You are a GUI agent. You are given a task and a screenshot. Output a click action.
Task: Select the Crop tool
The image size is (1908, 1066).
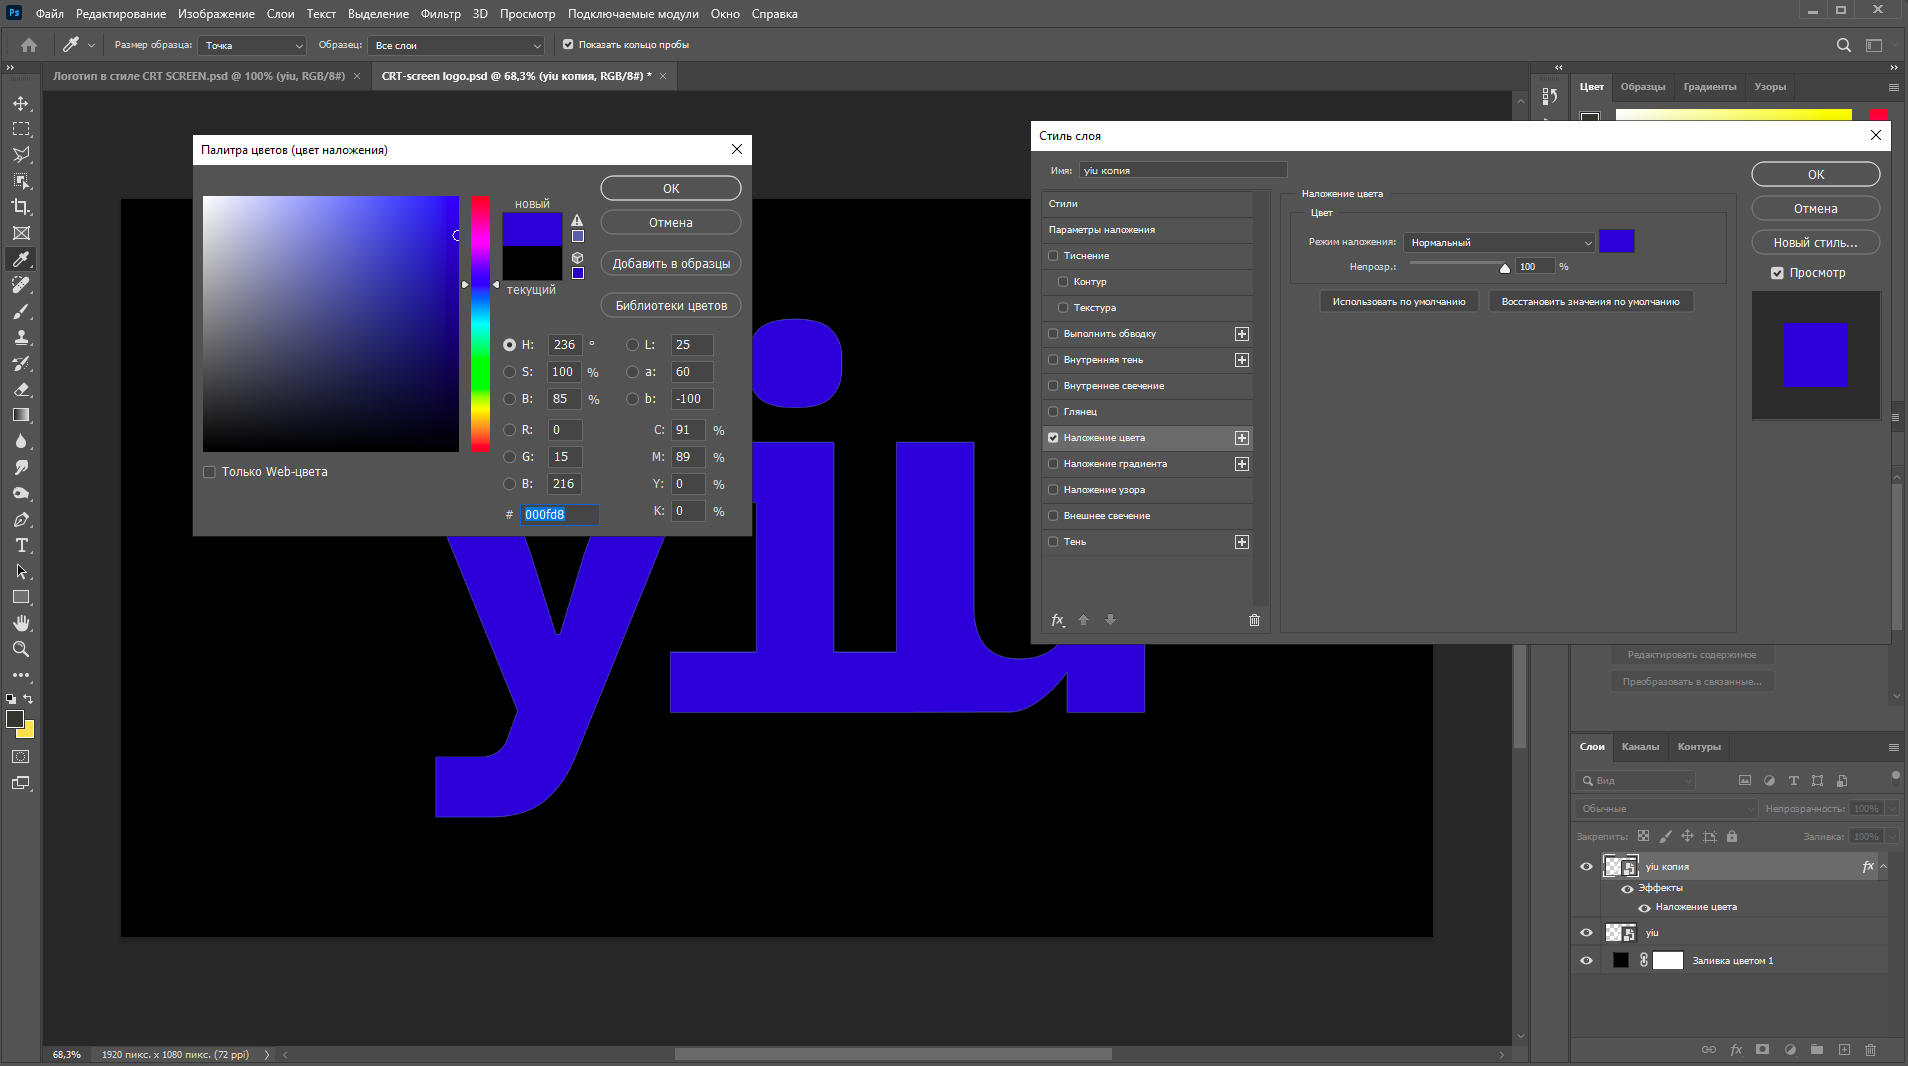coord(21,207)
